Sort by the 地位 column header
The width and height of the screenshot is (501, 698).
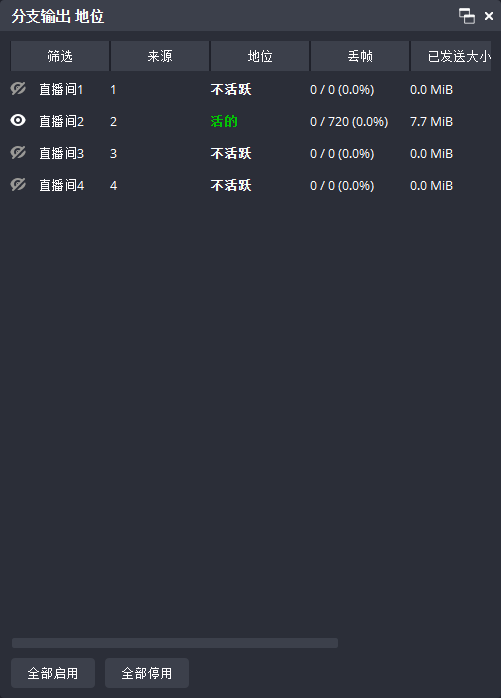(260, 56)
